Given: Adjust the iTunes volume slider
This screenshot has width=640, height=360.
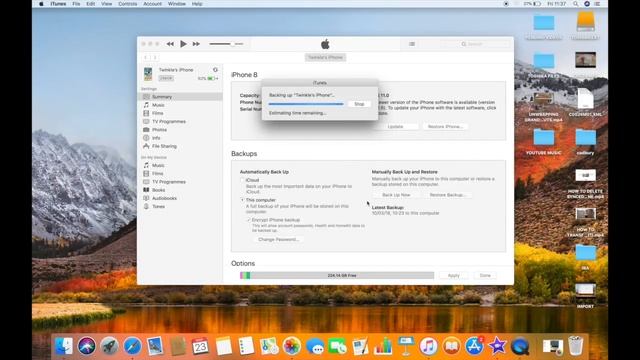Looking at the screenshot, I should (227, 44).
